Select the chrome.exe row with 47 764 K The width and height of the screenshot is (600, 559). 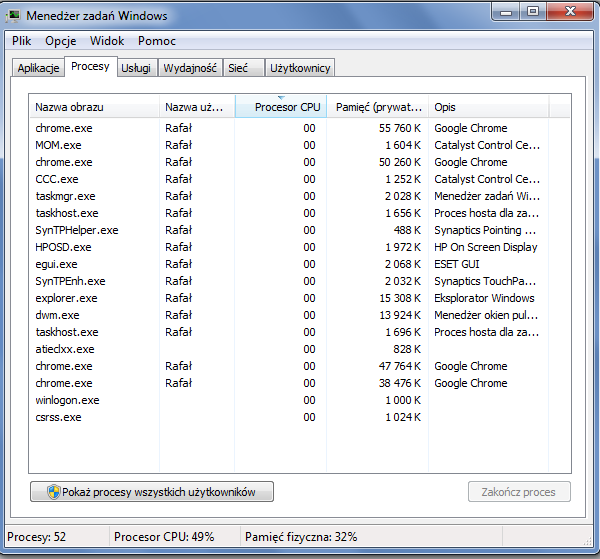(300, 366)
